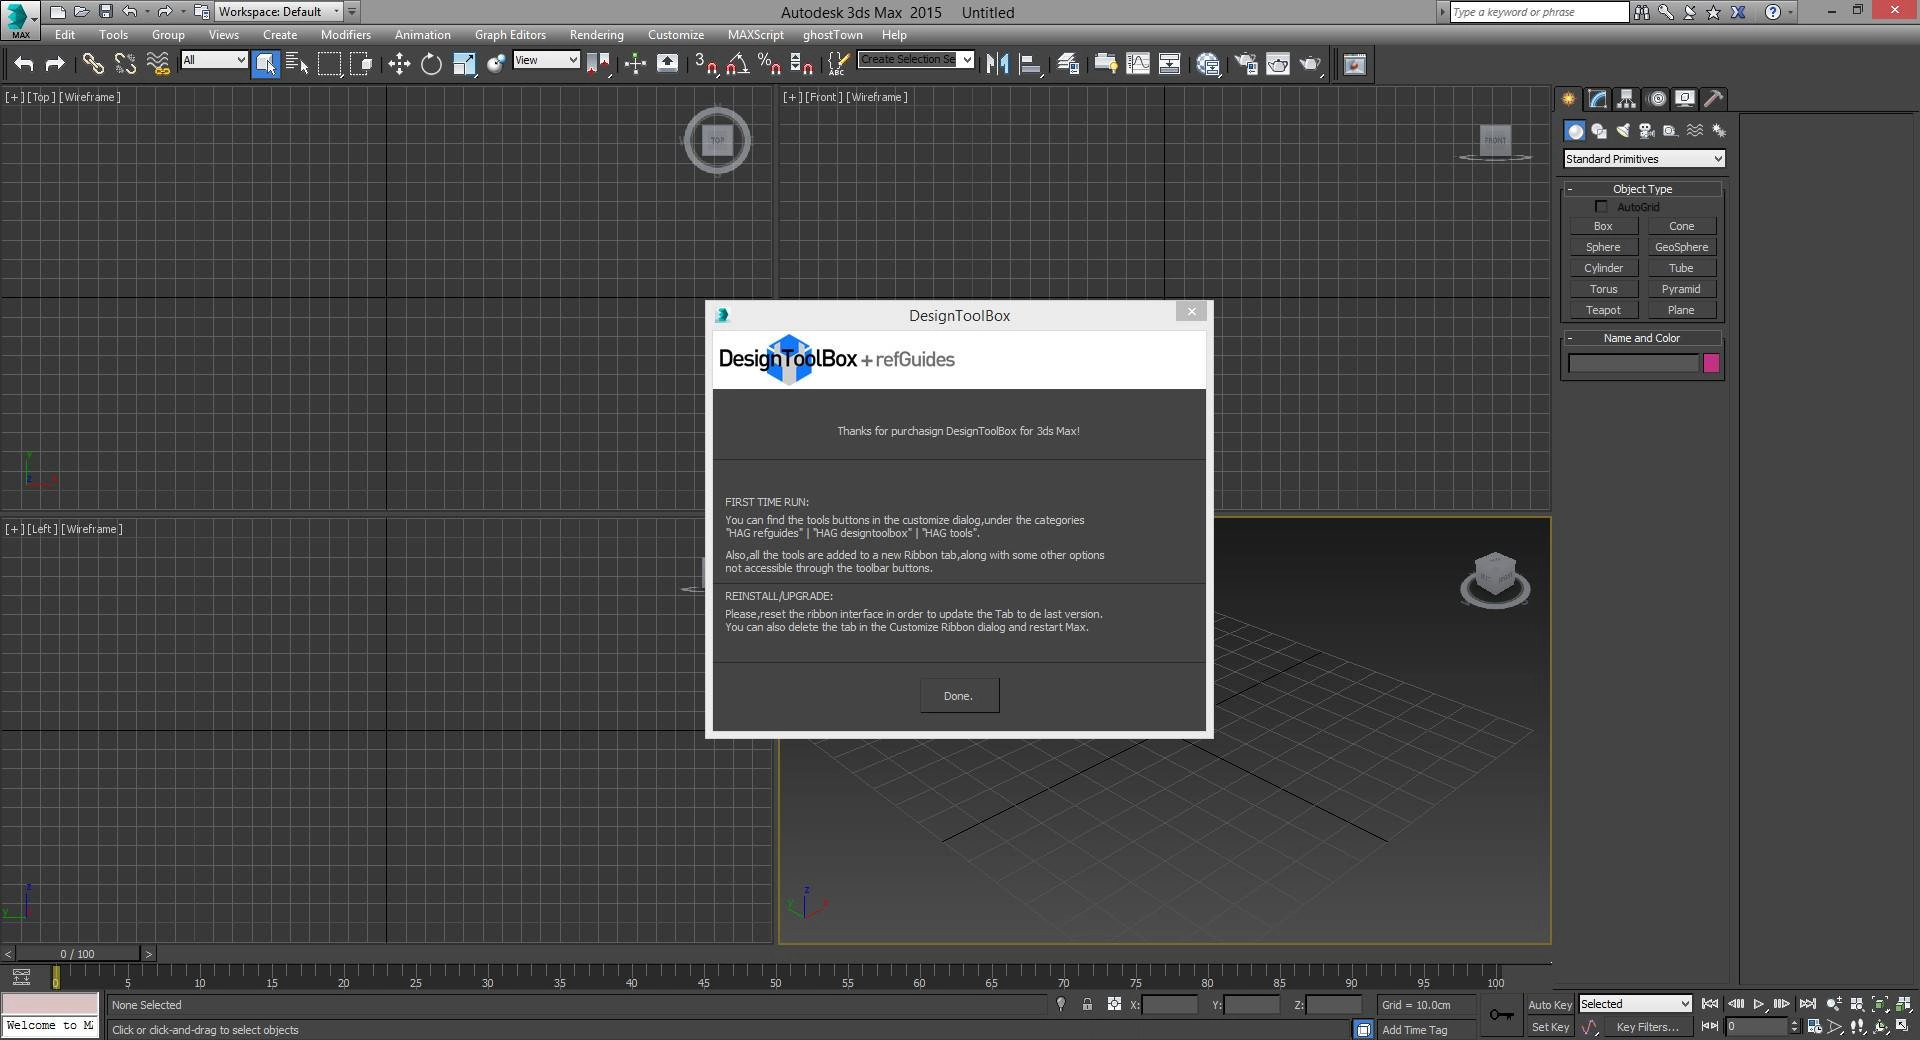The image size is (1920, 1040).
Task: Open Select by Name list
Action: coord(297,64)
